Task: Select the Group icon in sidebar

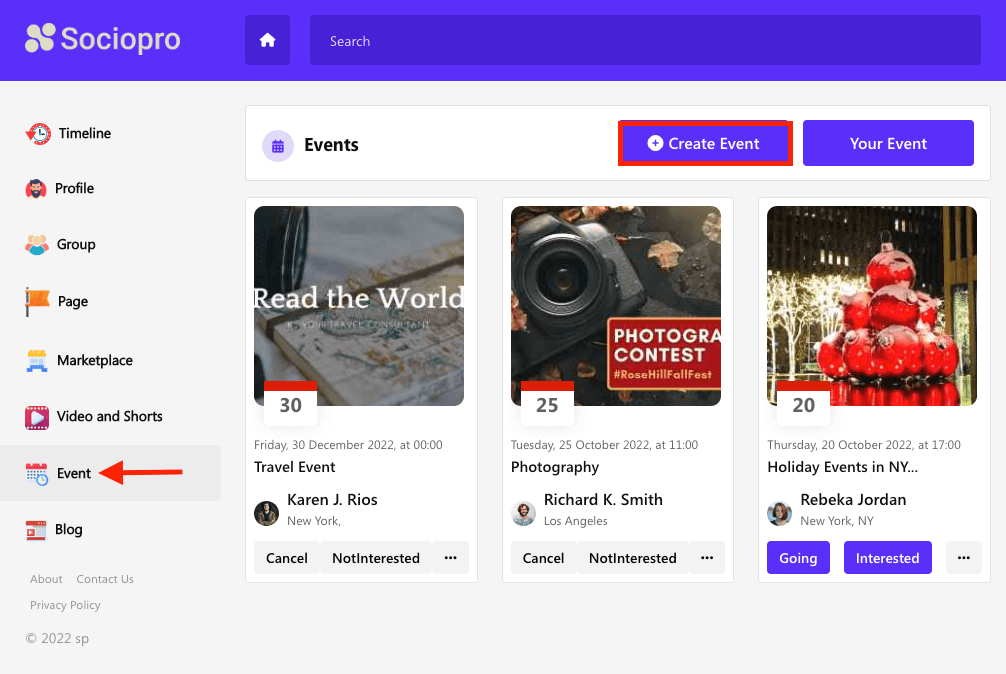Action: [37, 245]
